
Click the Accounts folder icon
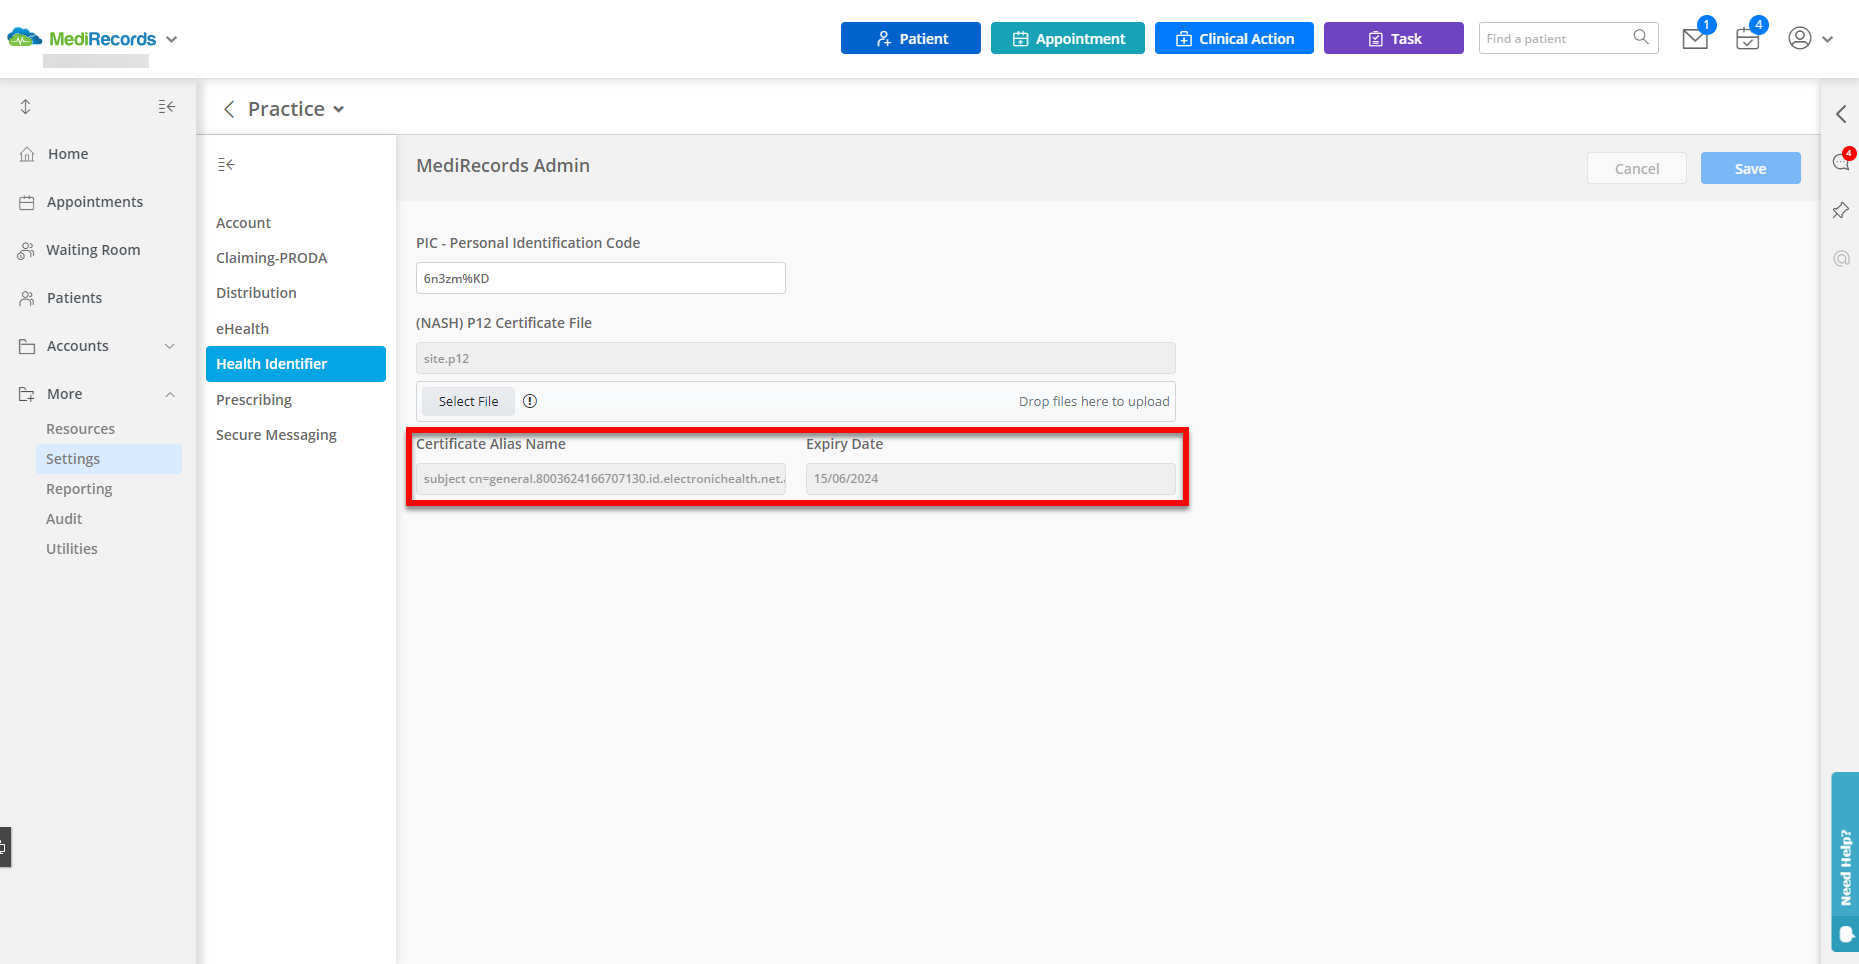tap(27, 346)
